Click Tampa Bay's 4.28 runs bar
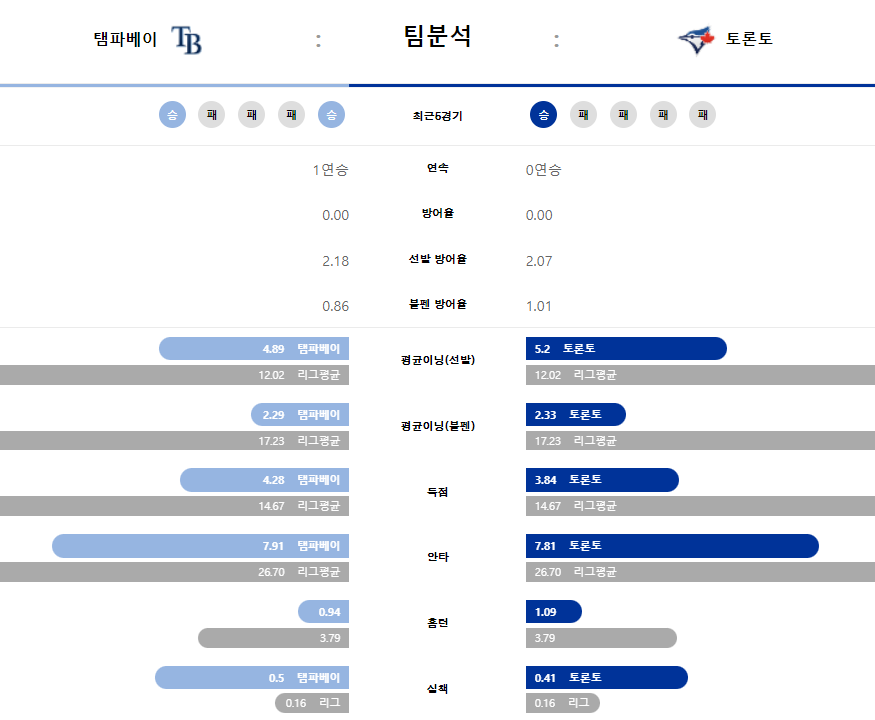The image size is (875, 720). [265, 480]
